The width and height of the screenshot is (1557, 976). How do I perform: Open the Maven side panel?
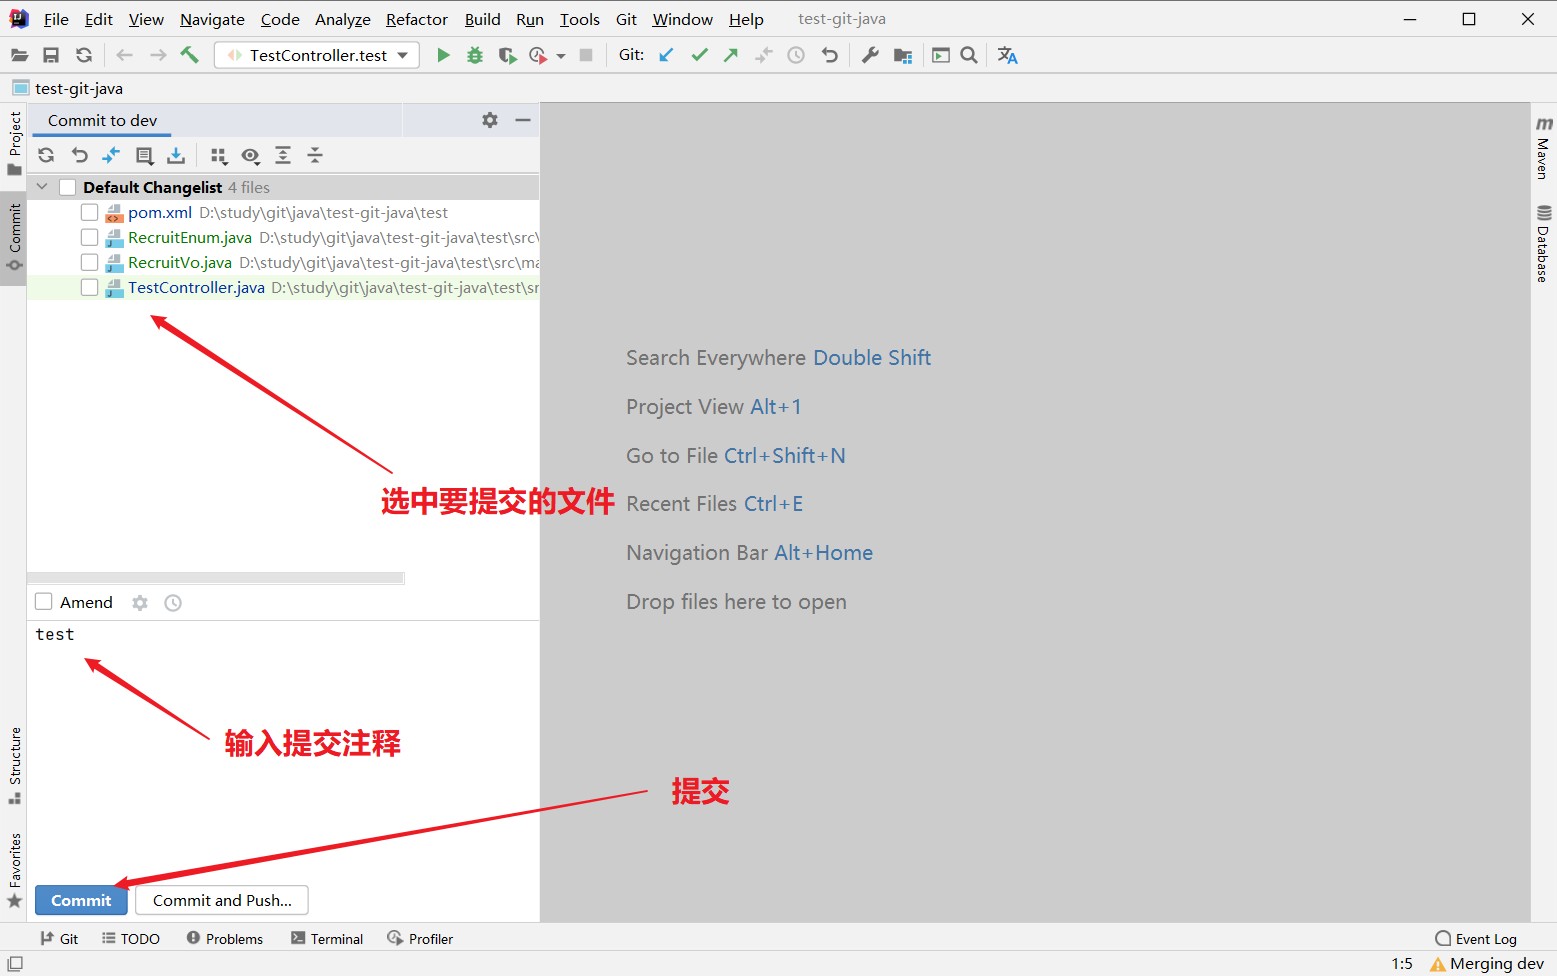pyautogui.click(x=1544, y=148)
